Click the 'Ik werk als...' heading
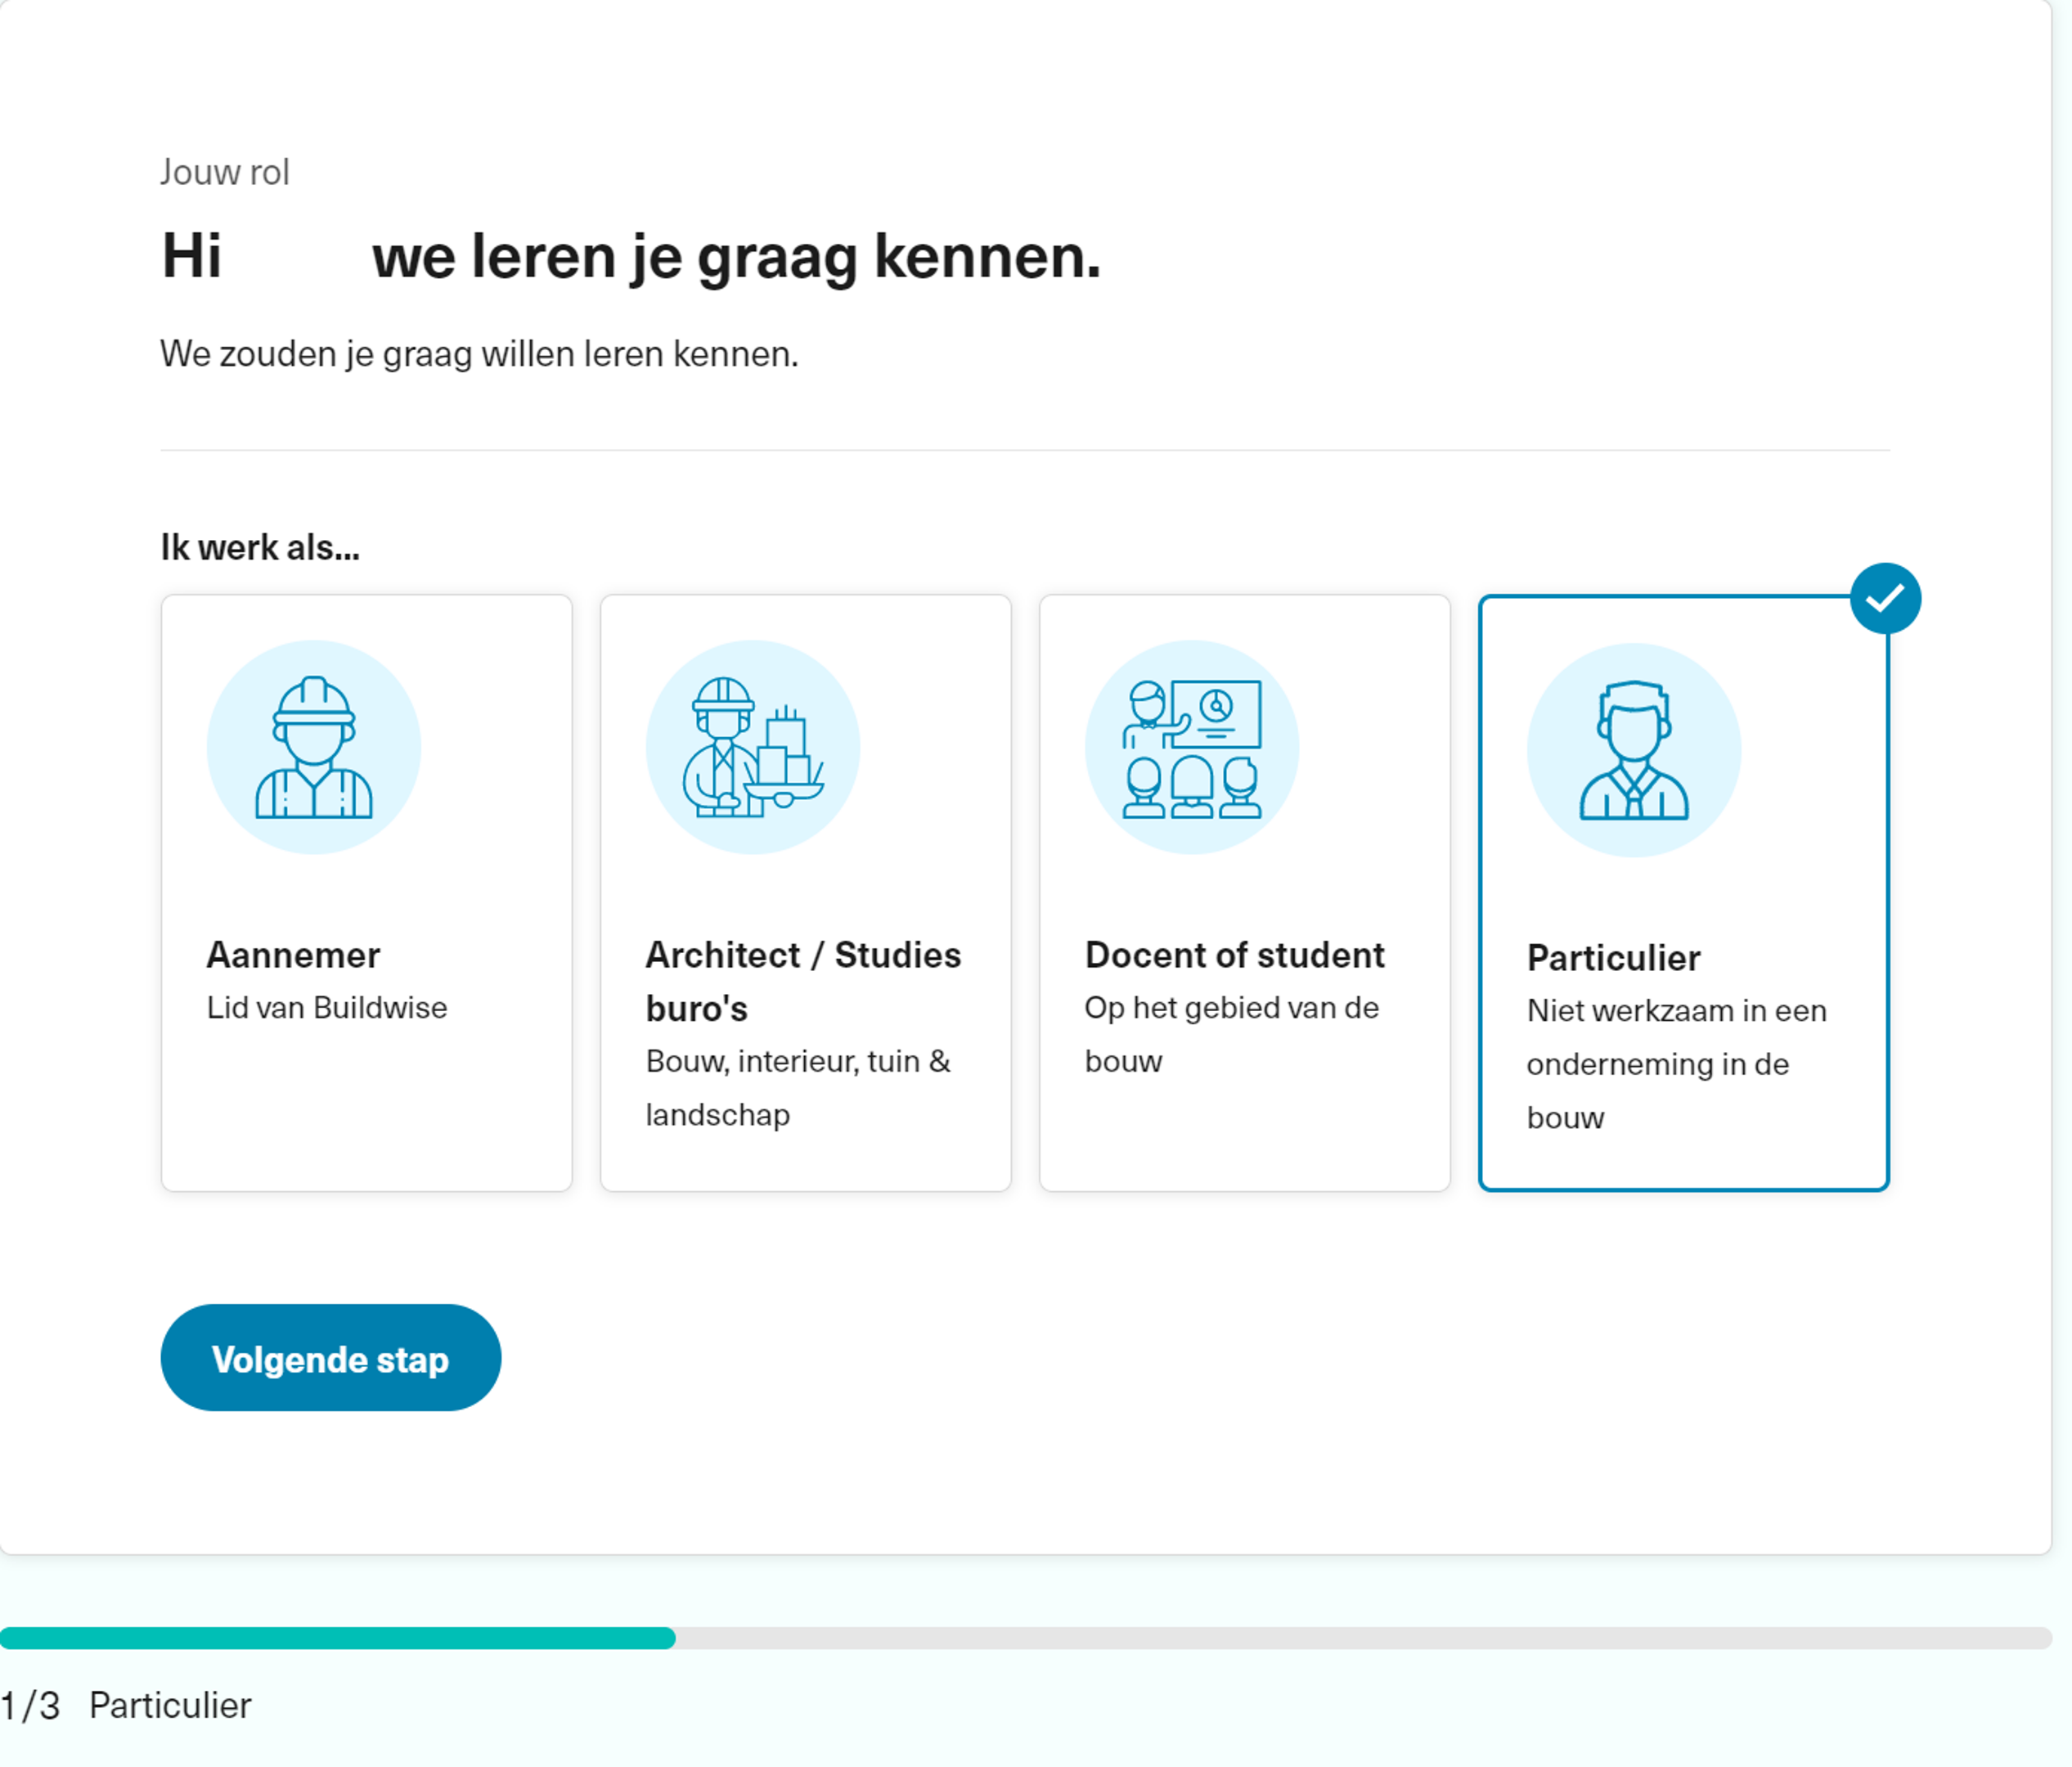This screenshot has height=1767, width=2072. click(260, 546)
